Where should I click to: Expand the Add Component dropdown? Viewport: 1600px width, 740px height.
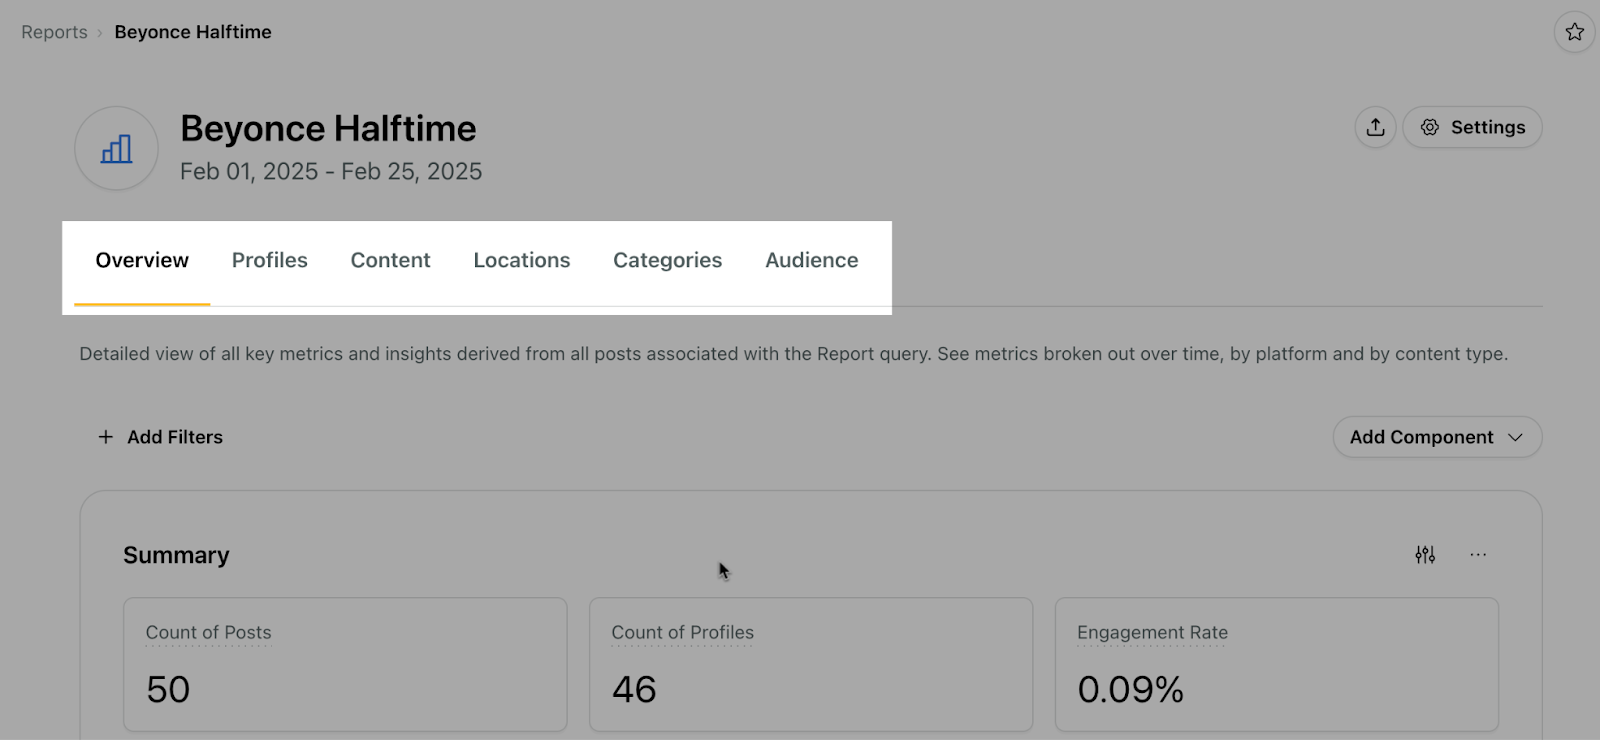pos(1437,437)
